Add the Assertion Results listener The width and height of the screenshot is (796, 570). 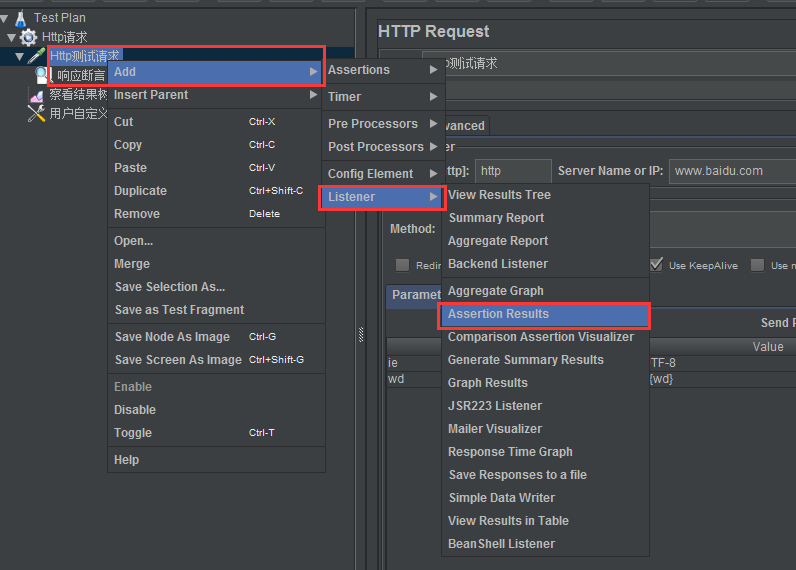click(545, 314)
